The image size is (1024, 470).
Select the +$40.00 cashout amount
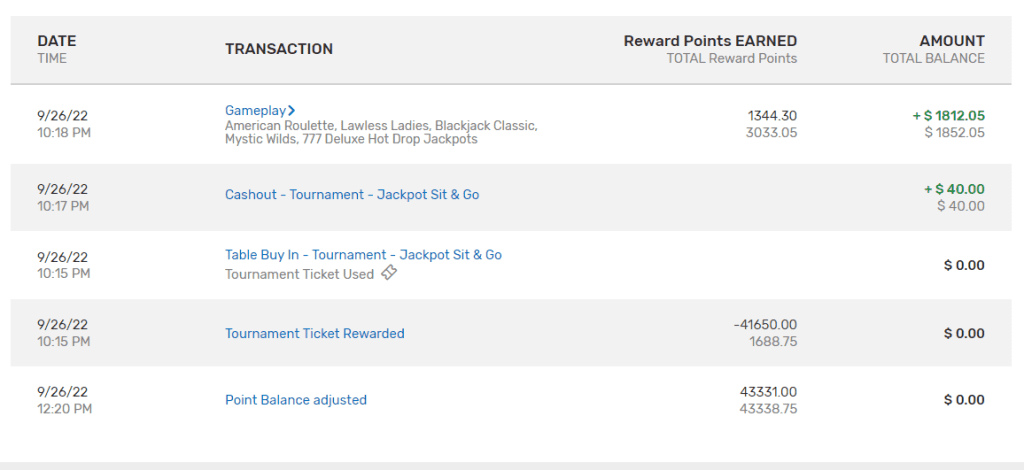[954, 189]
